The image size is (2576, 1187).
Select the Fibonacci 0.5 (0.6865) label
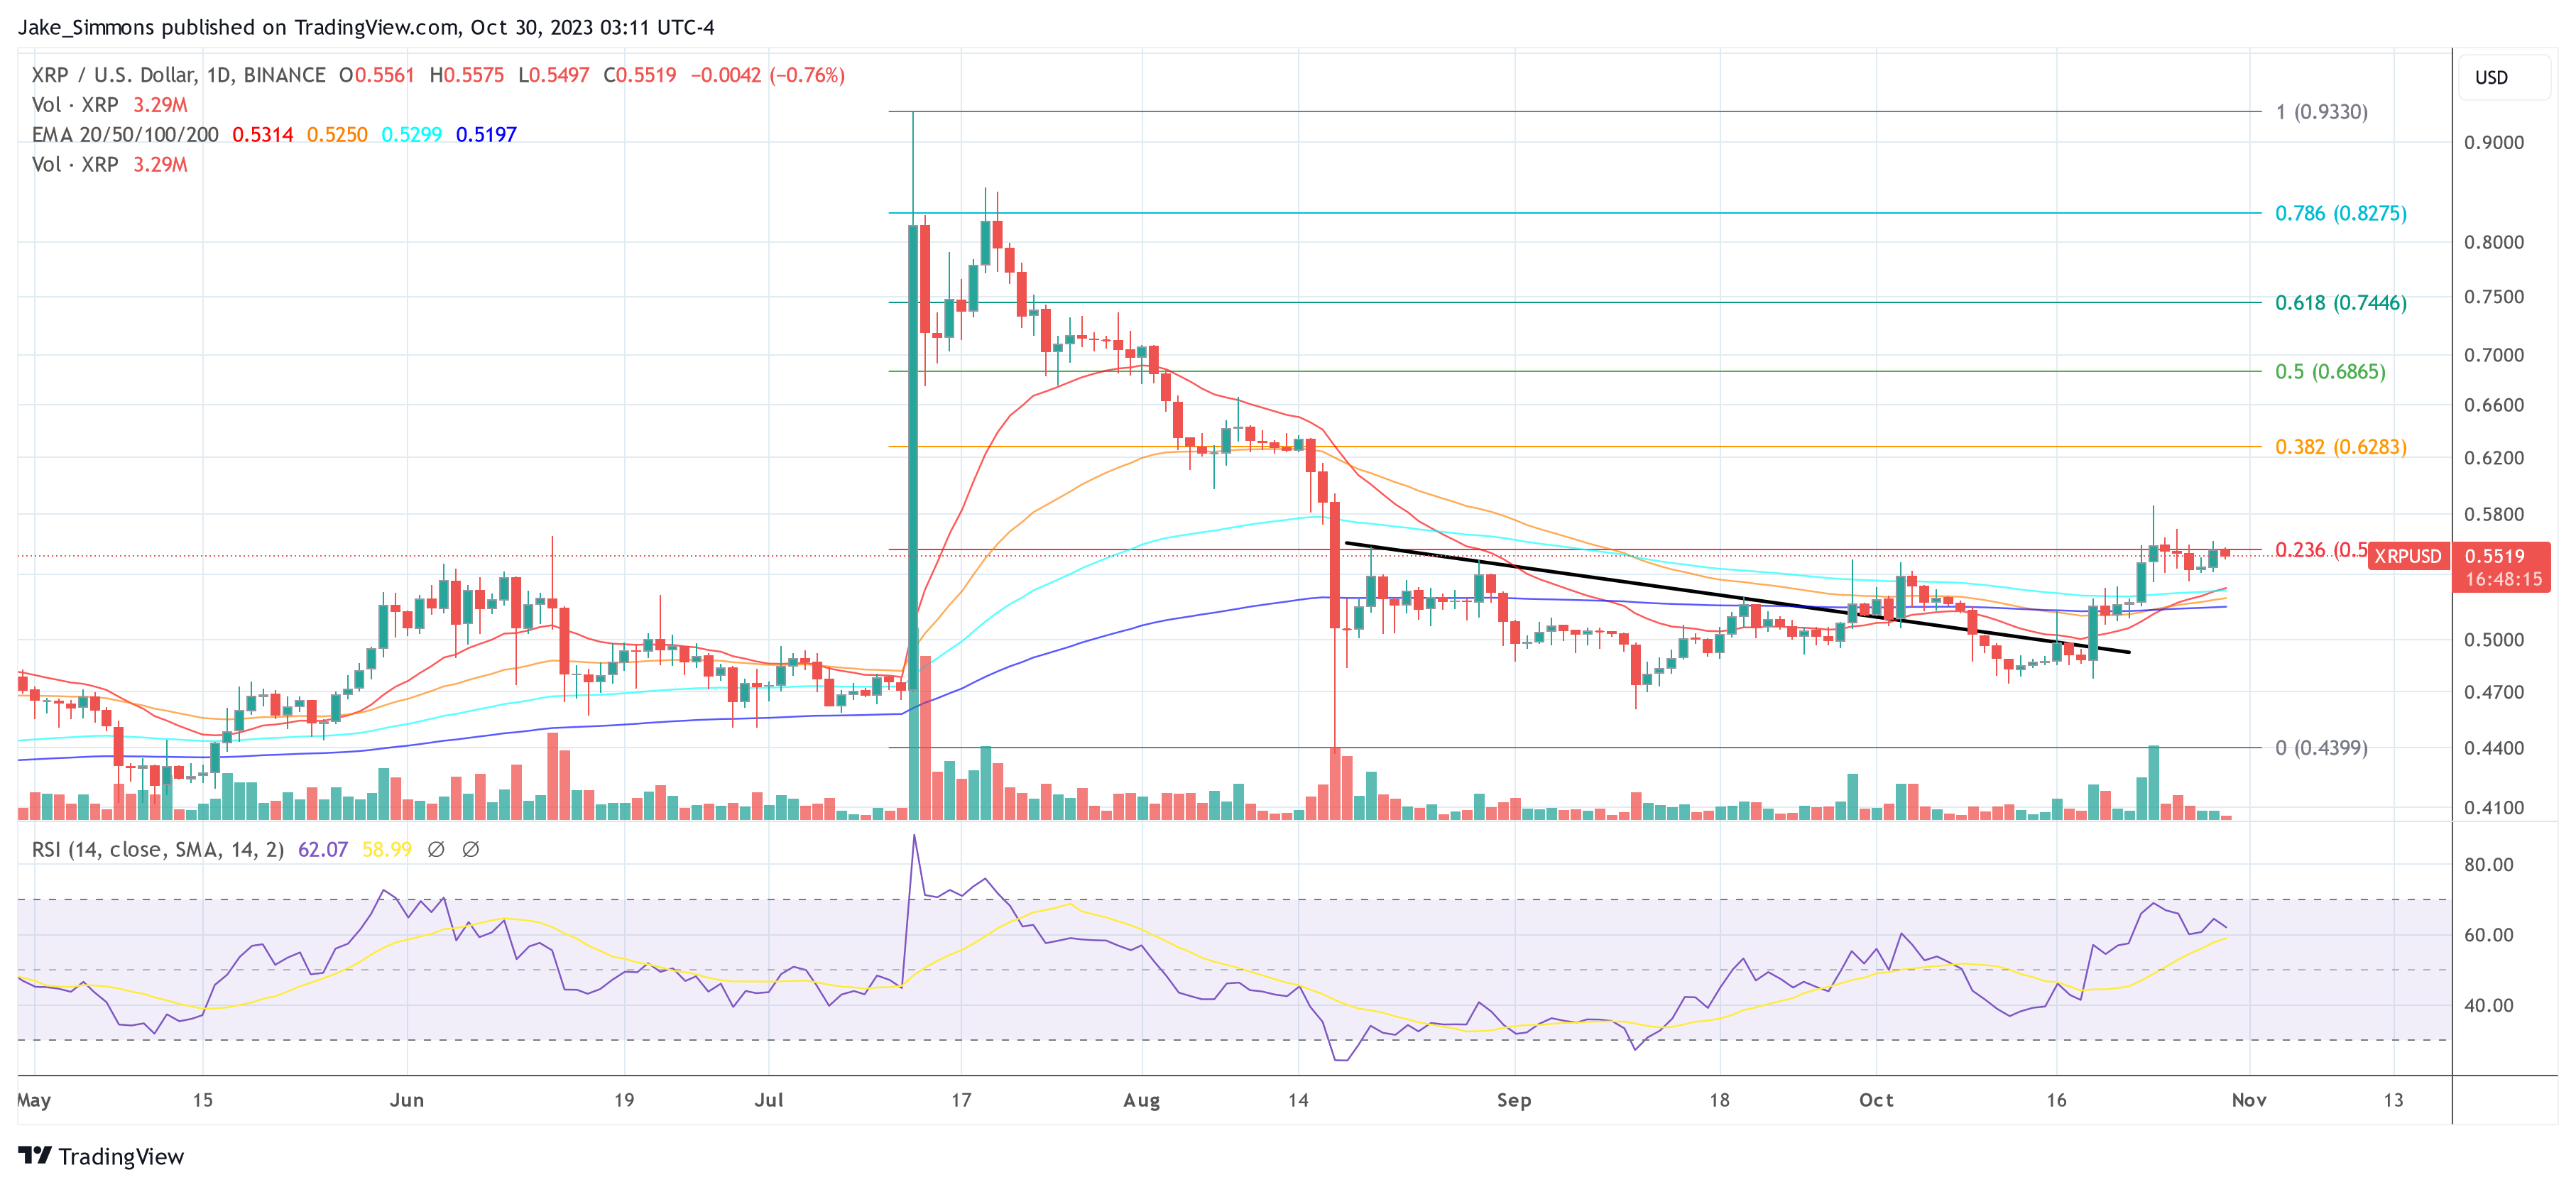click(x=2330, y=371)
